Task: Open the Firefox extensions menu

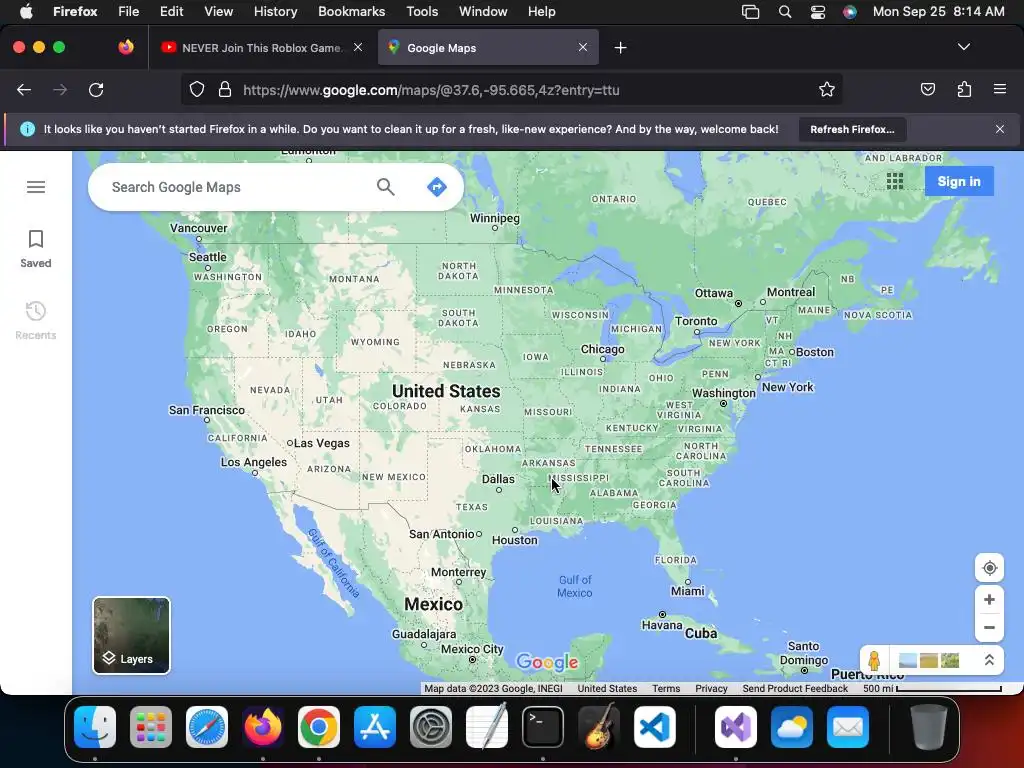Action: (965, 90)
